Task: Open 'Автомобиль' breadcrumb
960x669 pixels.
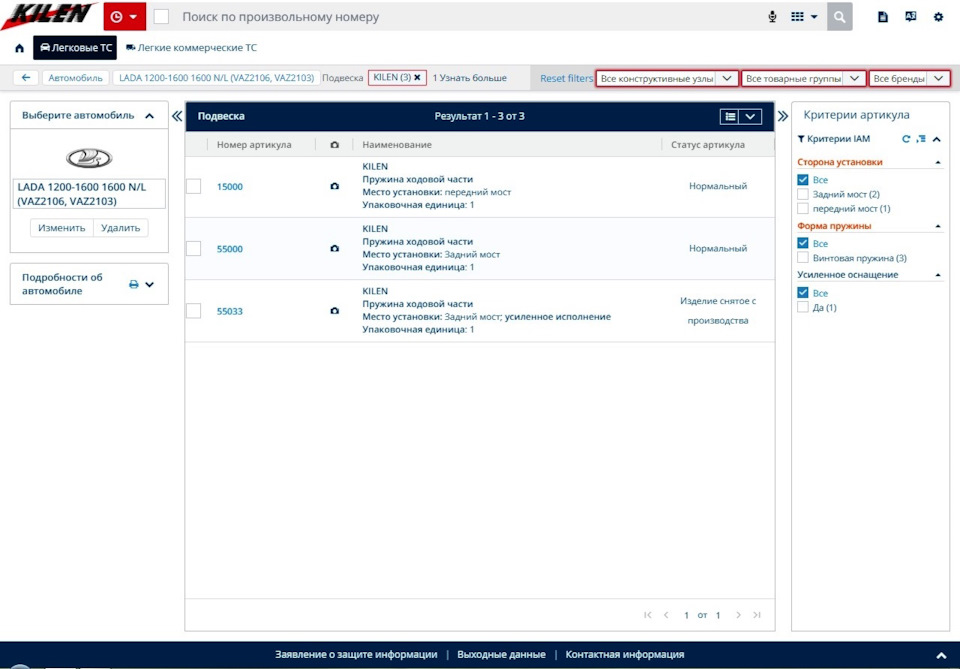Action: coord(75,78)
